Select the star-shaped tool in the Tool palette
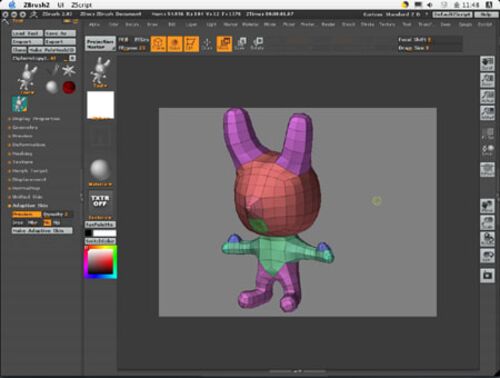 pos(68,70)
